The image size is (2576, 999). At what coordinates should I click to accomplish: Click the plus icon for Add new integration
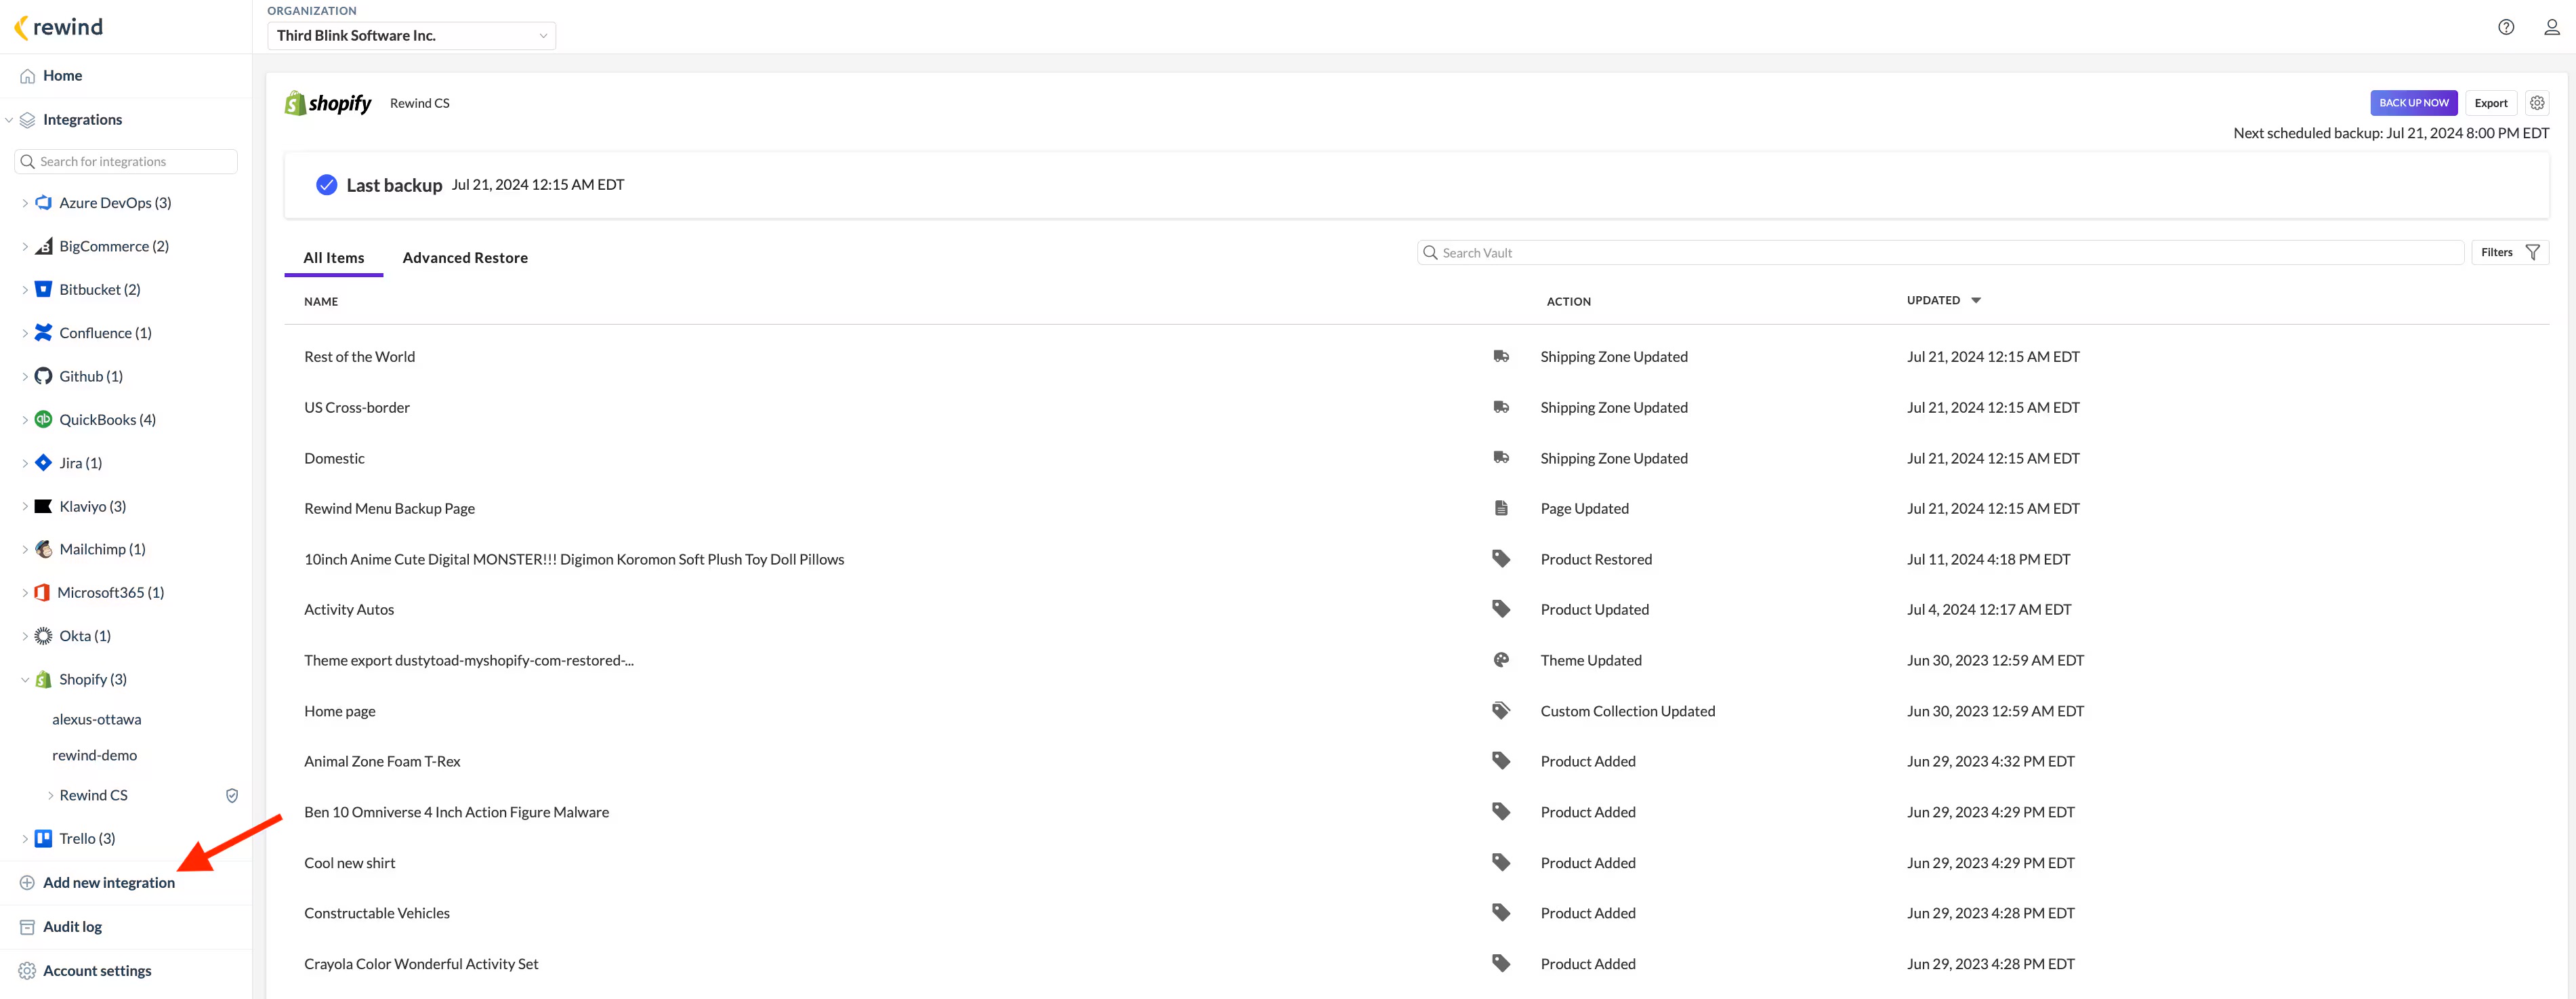tap(27, 883)
